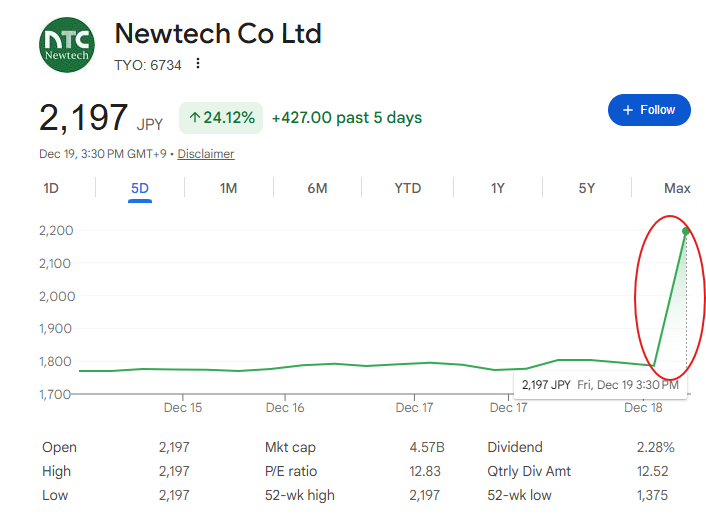Image resolution: width=706 pixels, height=531 pixels.
Task: Click the green 24.12% change badge
Action: [x=221, y=118]
